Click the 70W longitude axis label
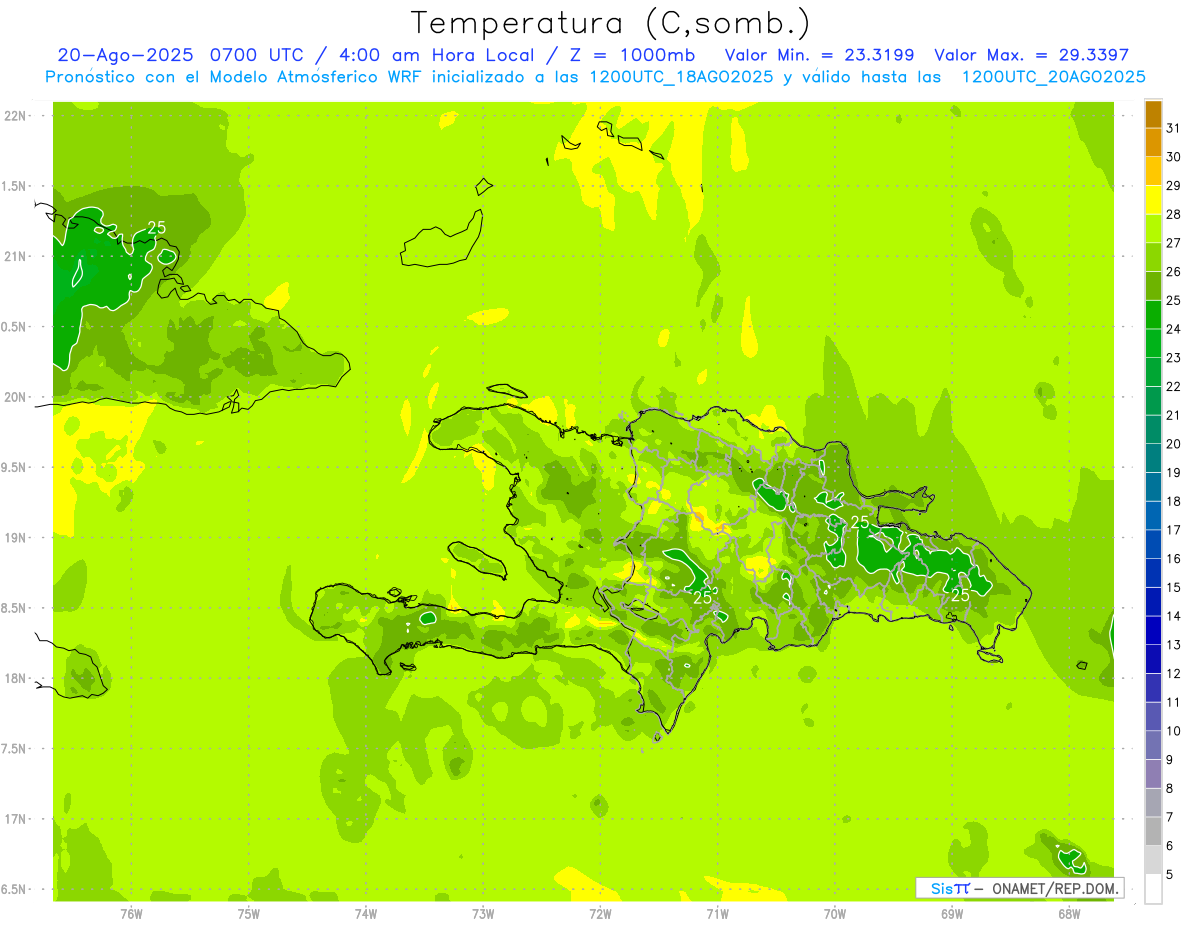 834,913
